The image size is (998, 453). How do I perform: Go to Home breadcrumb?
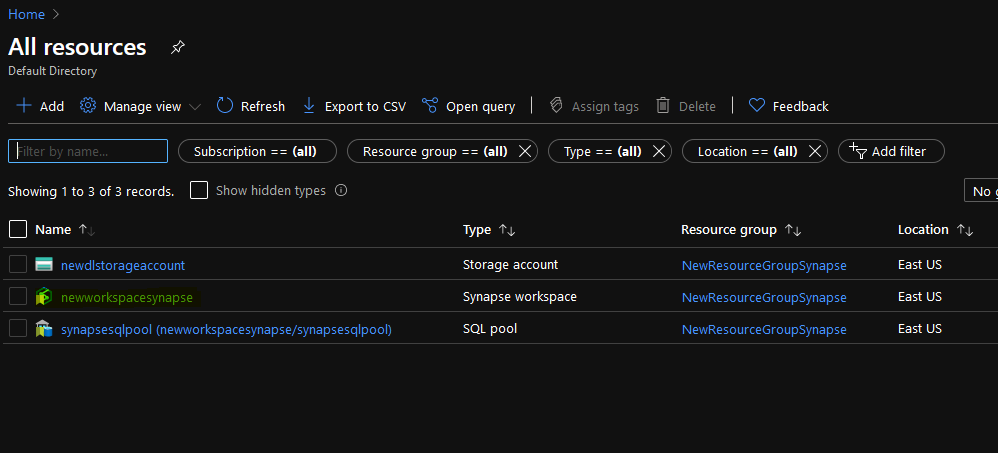tap(26, 14)
